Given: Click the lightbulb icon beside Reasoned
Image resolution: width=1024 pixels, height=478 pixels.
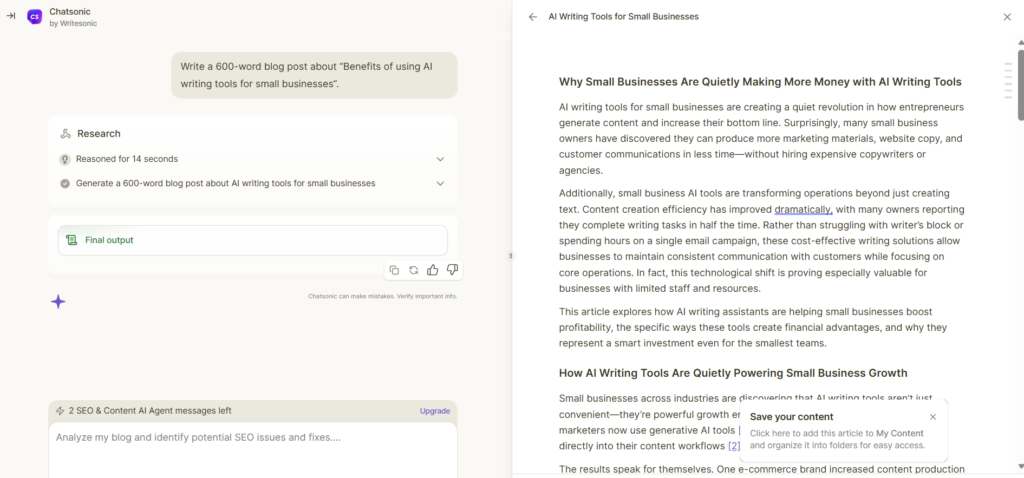Looking at the screenshot, I should [65, 159].
